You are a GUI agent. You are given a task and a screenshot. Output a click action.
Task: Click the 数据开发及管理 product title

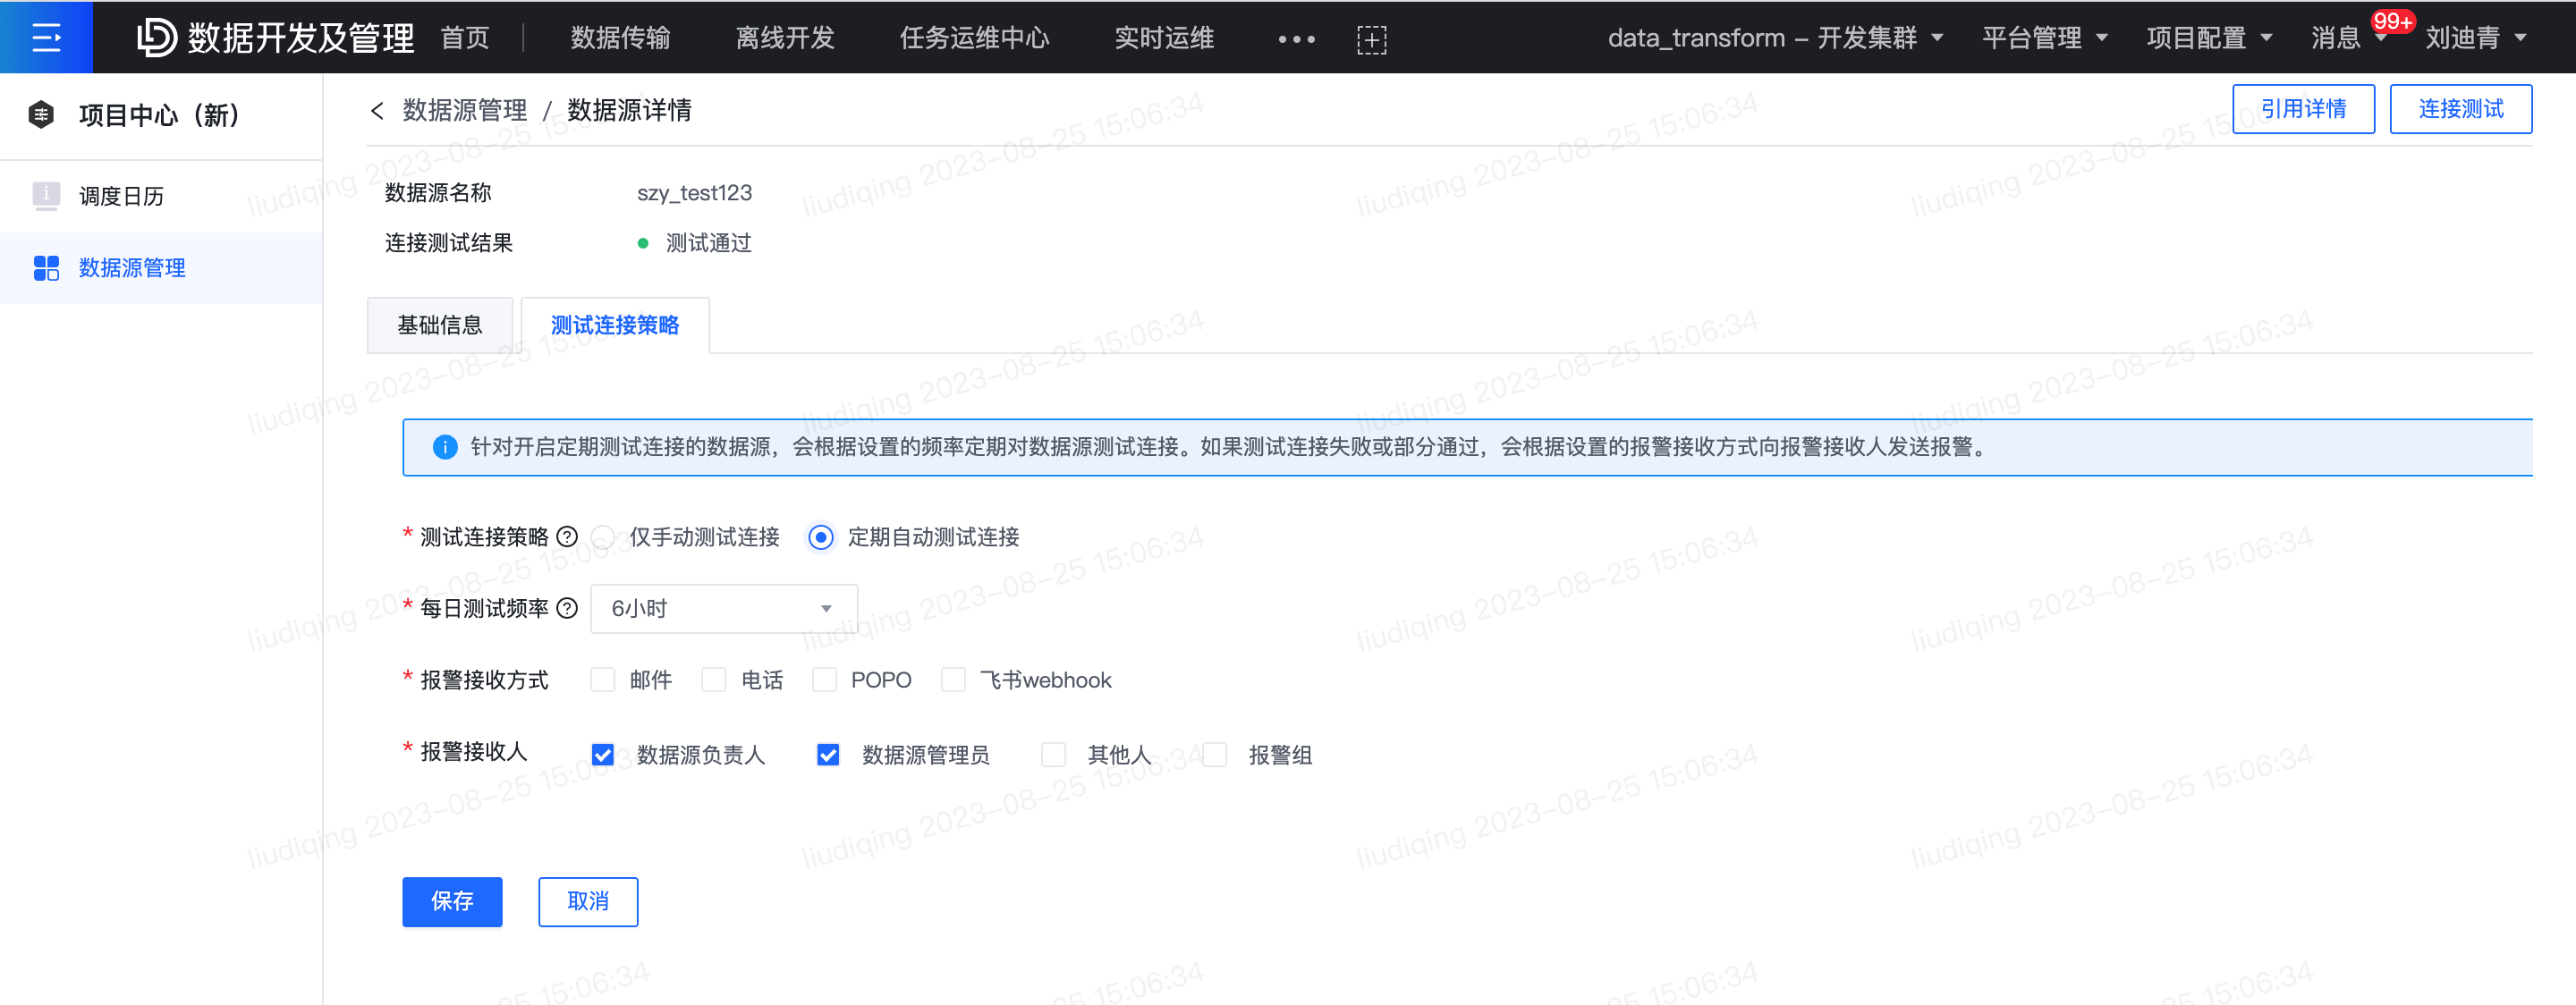[300, 38]
